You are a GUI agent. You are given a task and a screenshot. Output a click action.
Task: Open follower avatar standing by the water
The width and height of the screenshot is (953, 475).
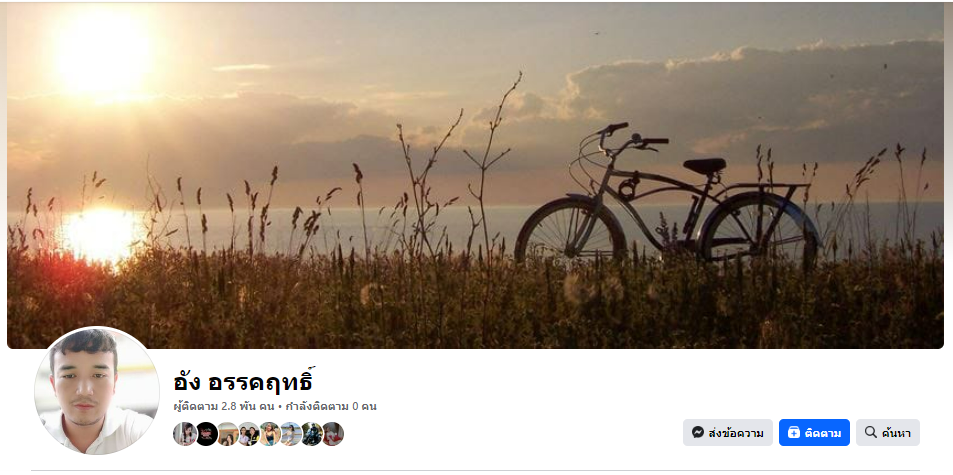[291, 434]
